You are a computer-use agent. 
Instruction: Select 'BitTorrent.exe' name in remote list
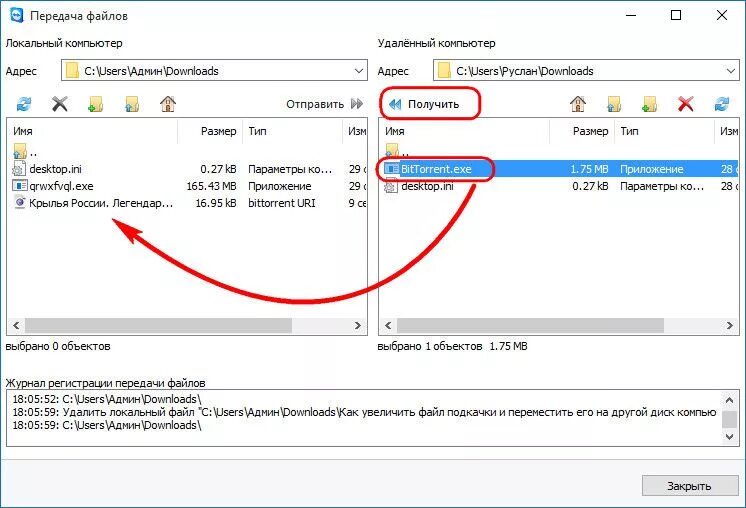436,169
